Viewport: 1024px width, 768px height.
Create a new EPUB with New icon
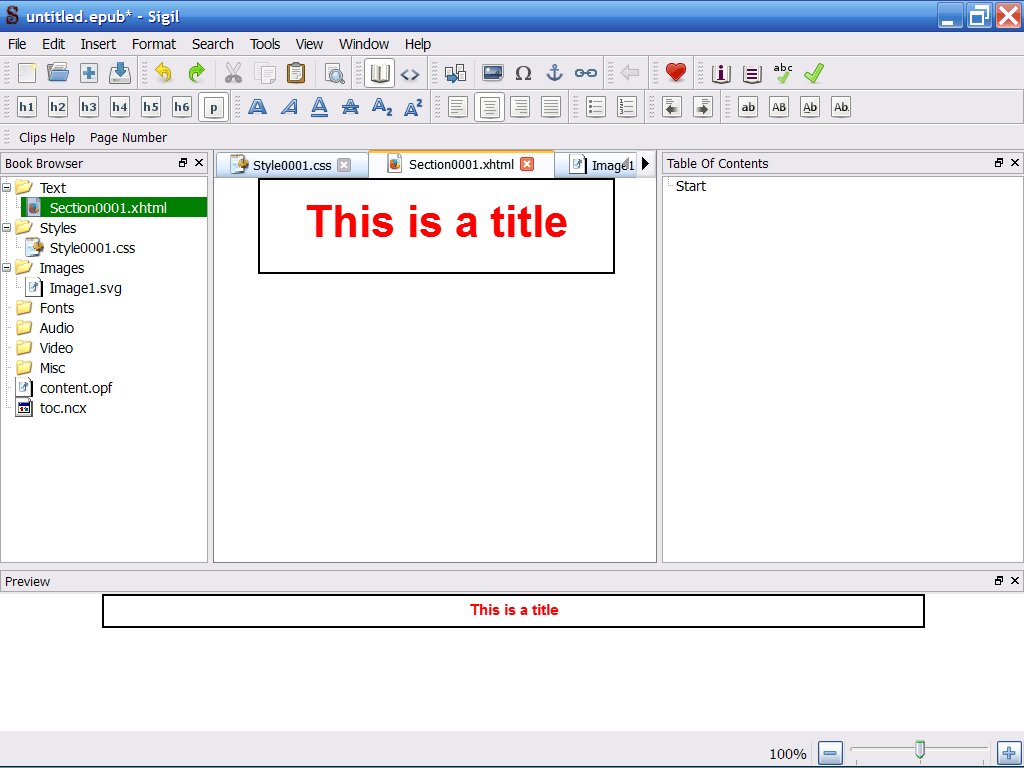click(x=27, y=73)
